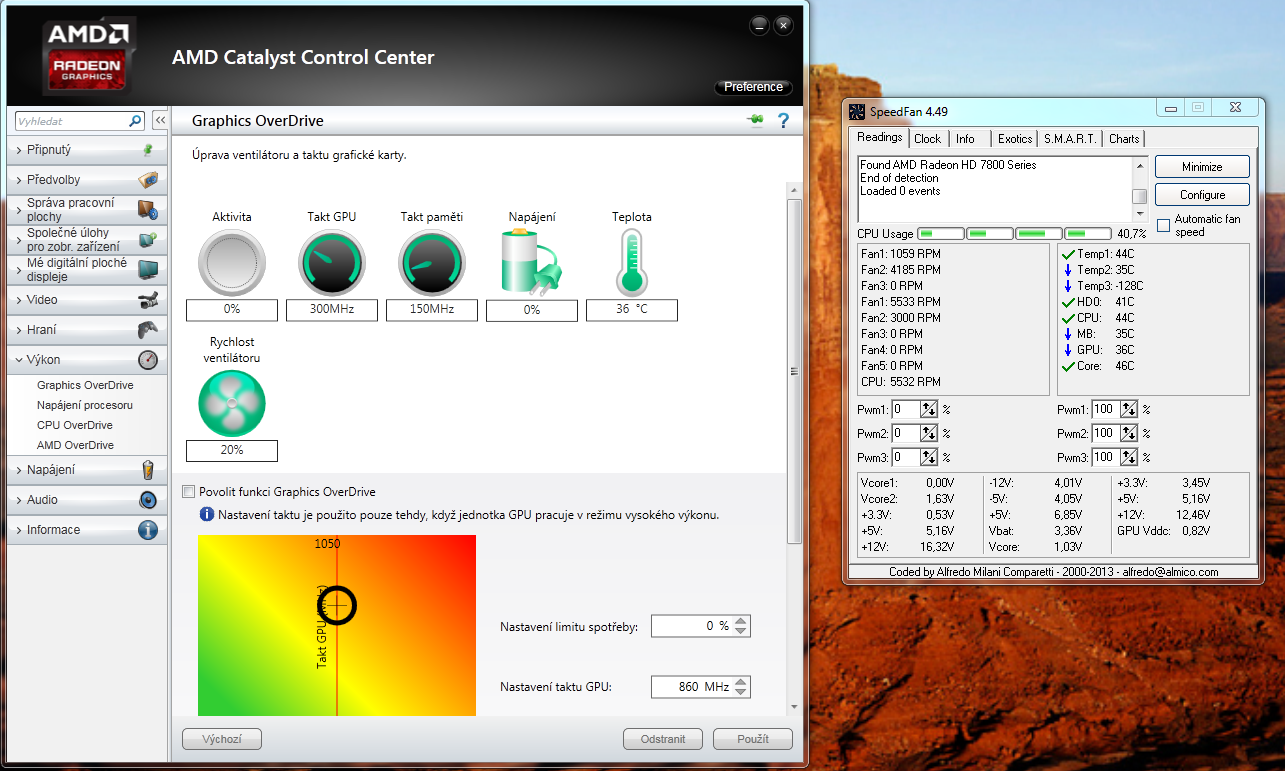Click the Nastavení limitu spotřeby value field

coord(692,626)
